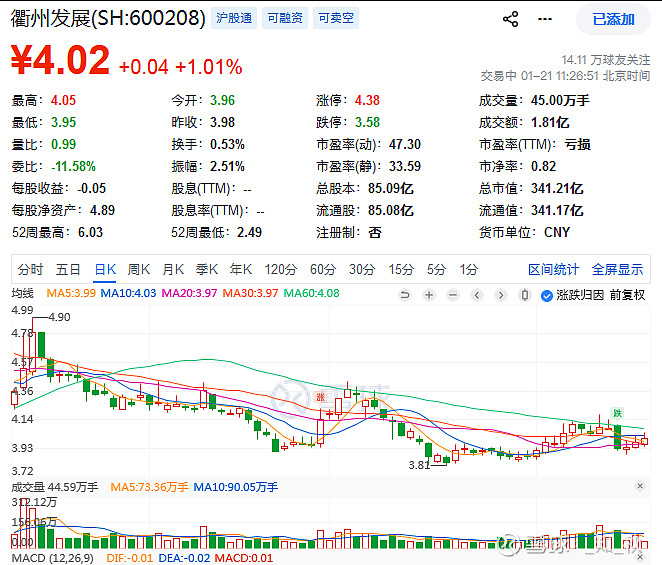The image size is (662, 565).
Task: Select the 周K tab
Action: [139, 269]
